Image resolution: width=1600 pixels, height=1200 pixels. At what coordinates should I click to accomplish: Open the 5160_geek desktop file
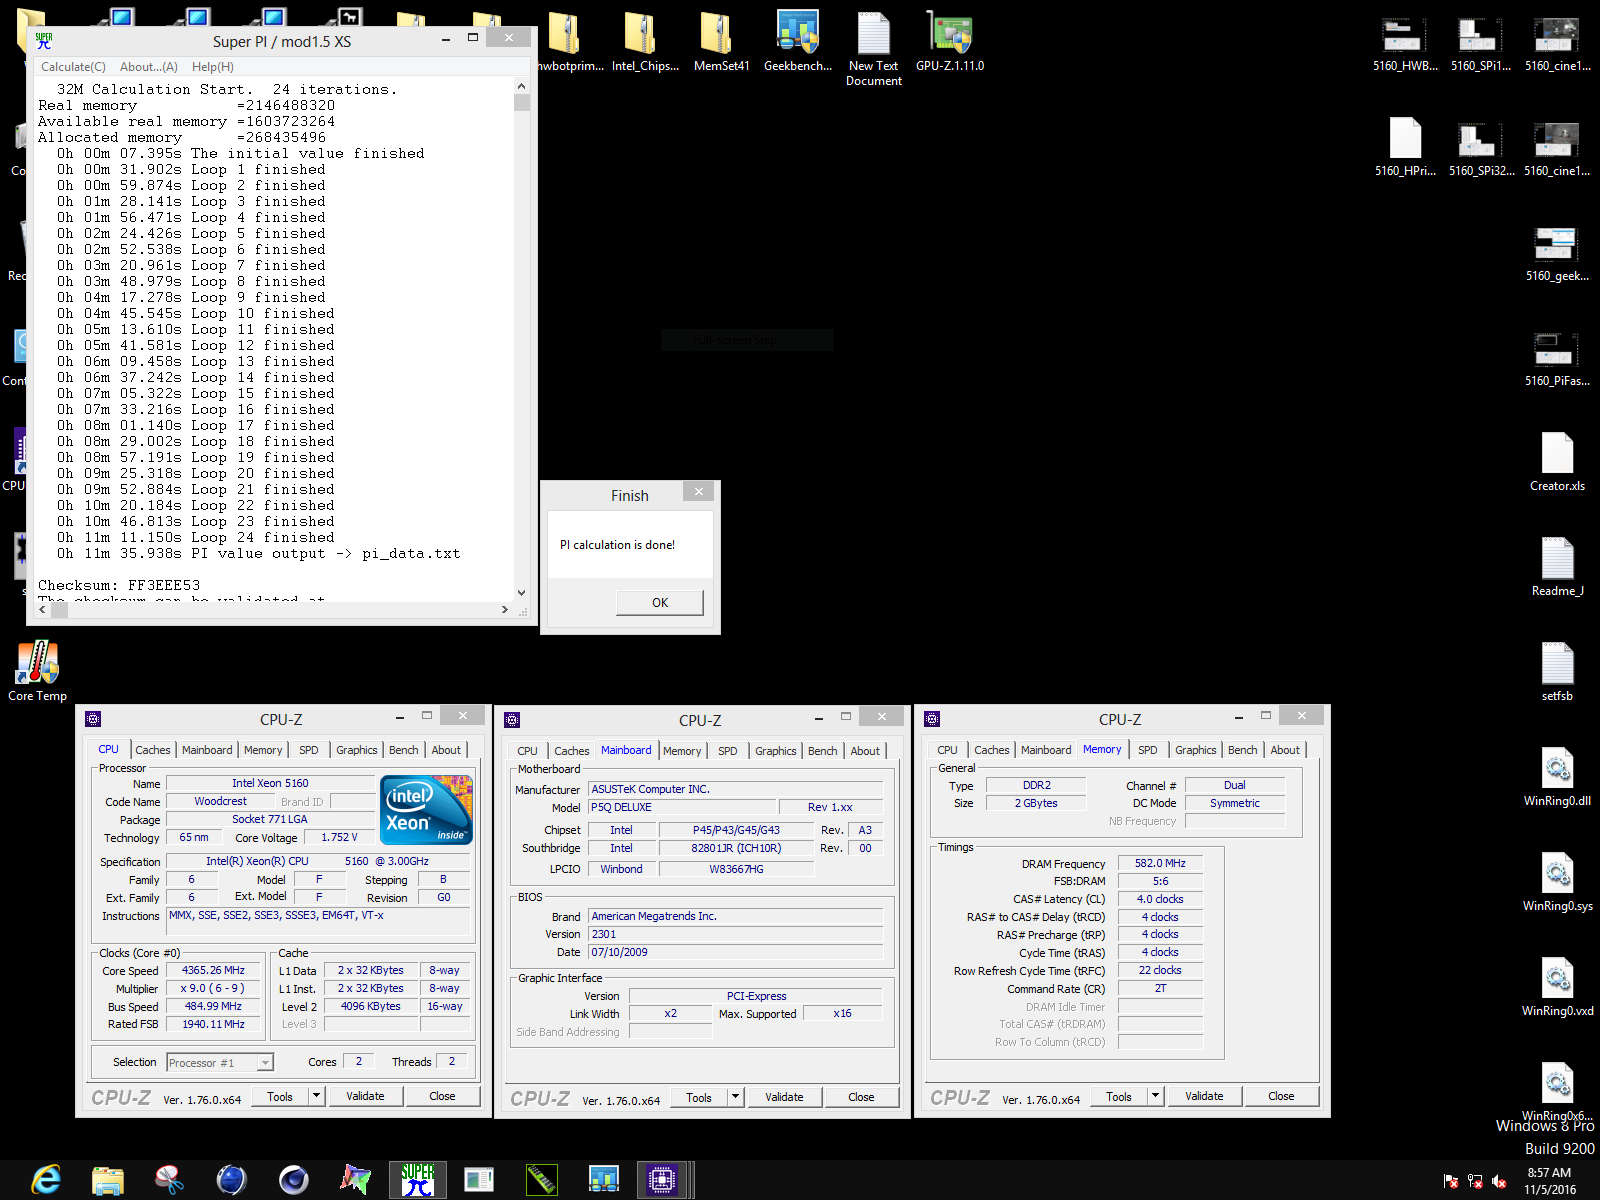(1557, 253)
